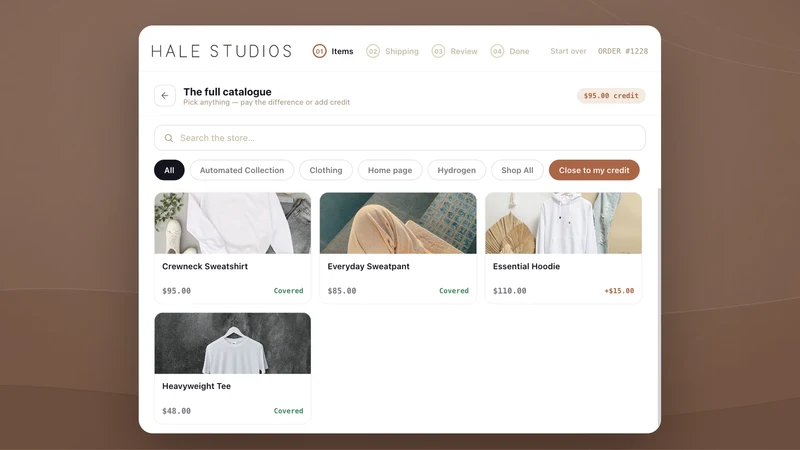Filter by Home page collection

pyautogui.click(x=390, y=170)
